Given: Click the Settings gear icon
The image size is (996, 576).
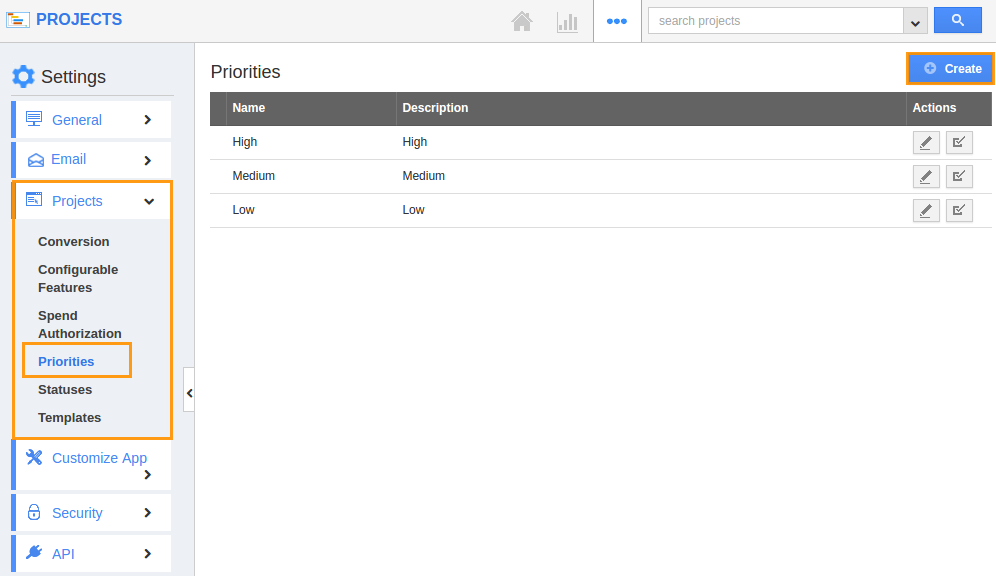Looking at the screenshot, I should (24, 77).
